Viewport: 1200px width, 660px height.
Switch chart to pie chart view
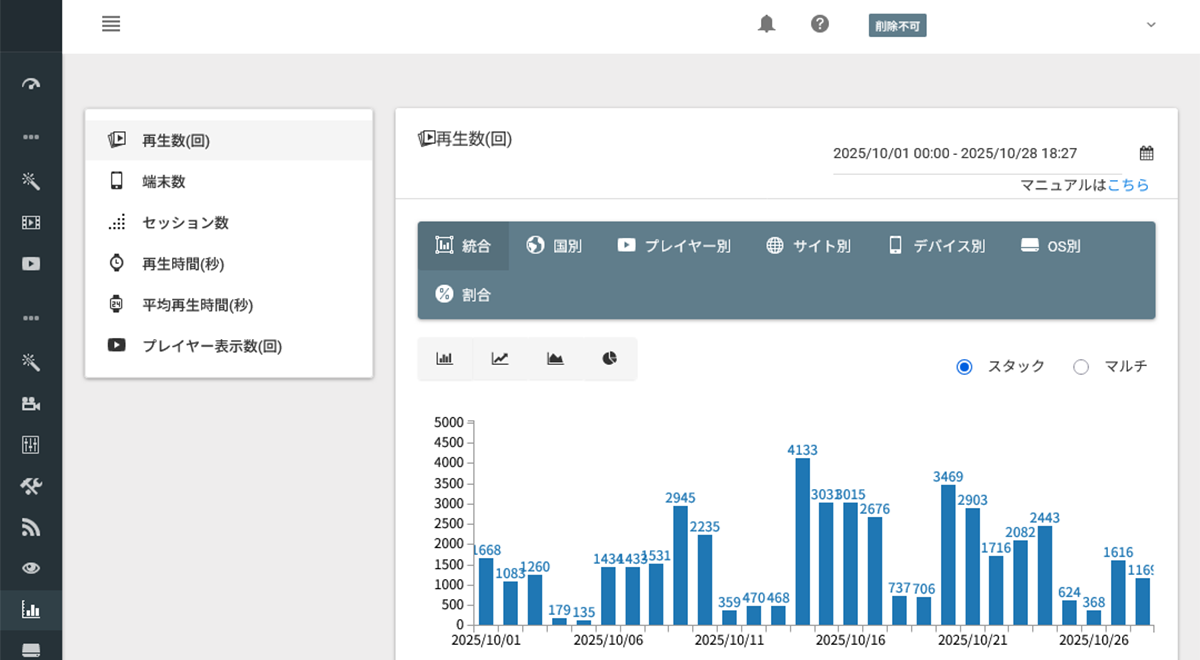tap(610, 358)
